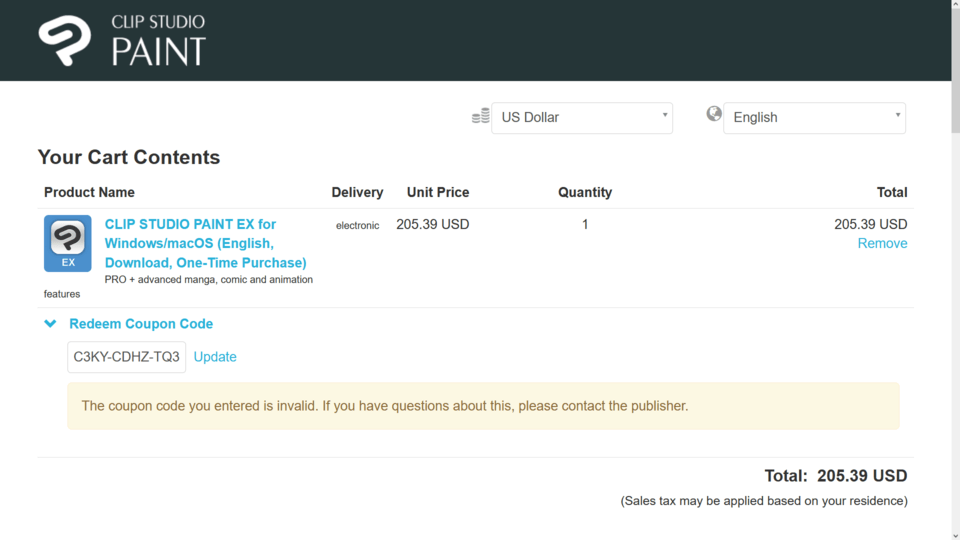Click the Redeem Coupon Code heading link
Image resolution: width=960 pixels, height=540 pixels.
pyautogui.click(x=141, y=324)
